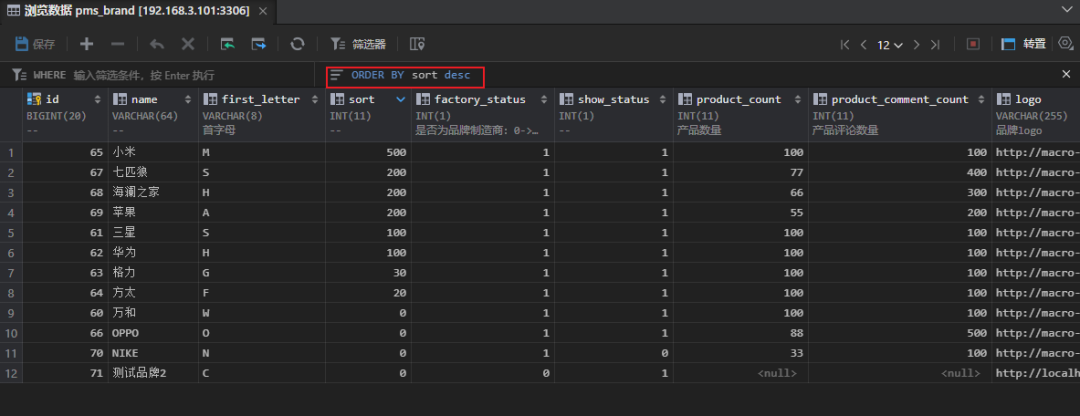Screen dimensions: 1080x416
Task: Jump to the last page of results
Action: 935,44
